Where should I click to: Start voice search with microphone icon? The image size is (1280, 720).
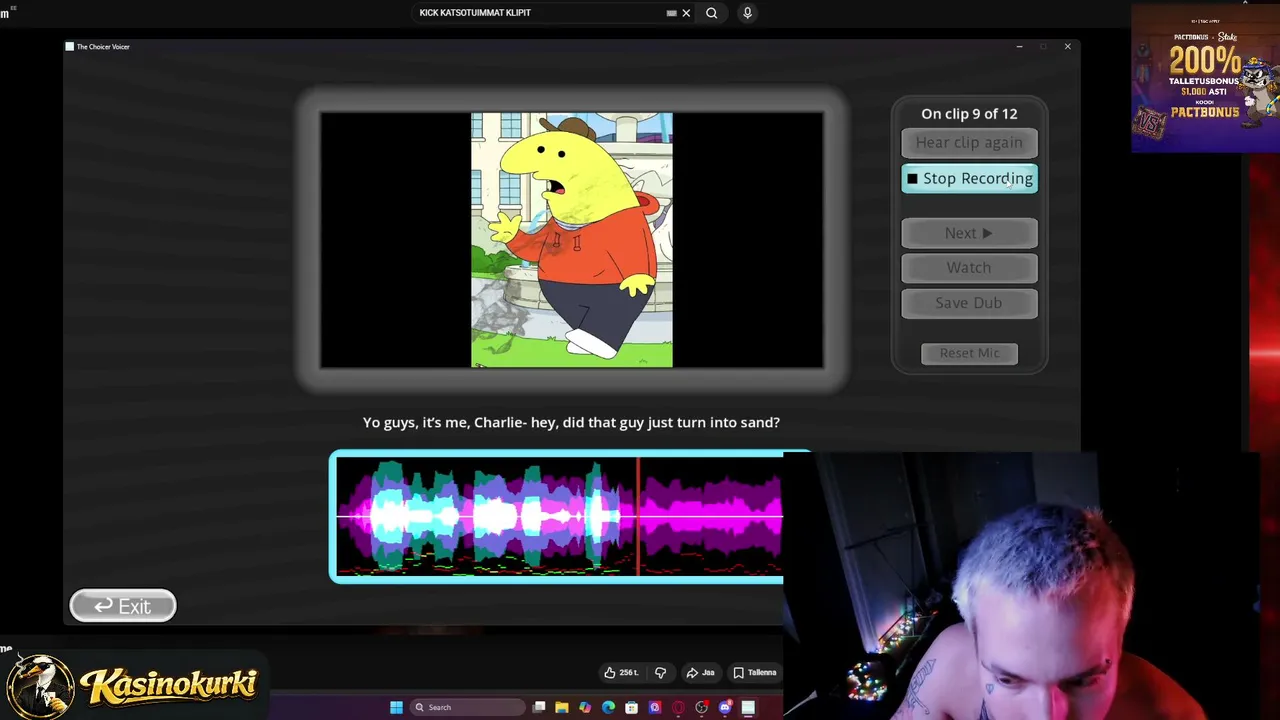click(747, 13)
